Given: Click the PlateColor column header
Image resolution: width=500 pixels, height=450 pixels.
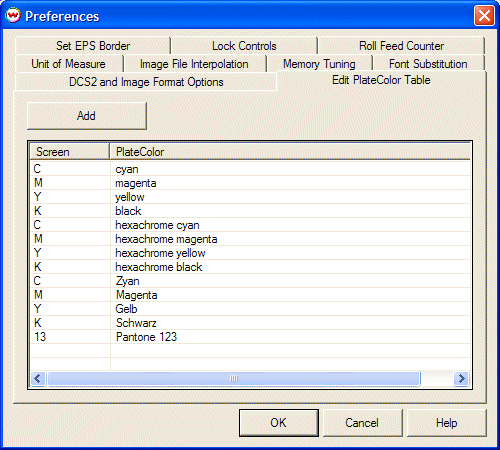Looking at the screenshot, I should pos(290,152).
